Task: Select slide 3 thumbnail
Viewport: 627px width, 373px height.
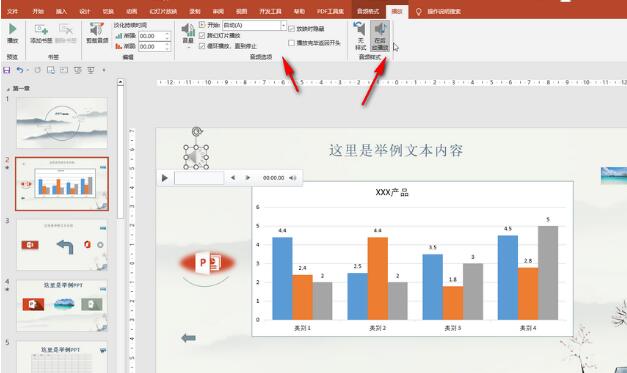Action: tap(62, 245)
